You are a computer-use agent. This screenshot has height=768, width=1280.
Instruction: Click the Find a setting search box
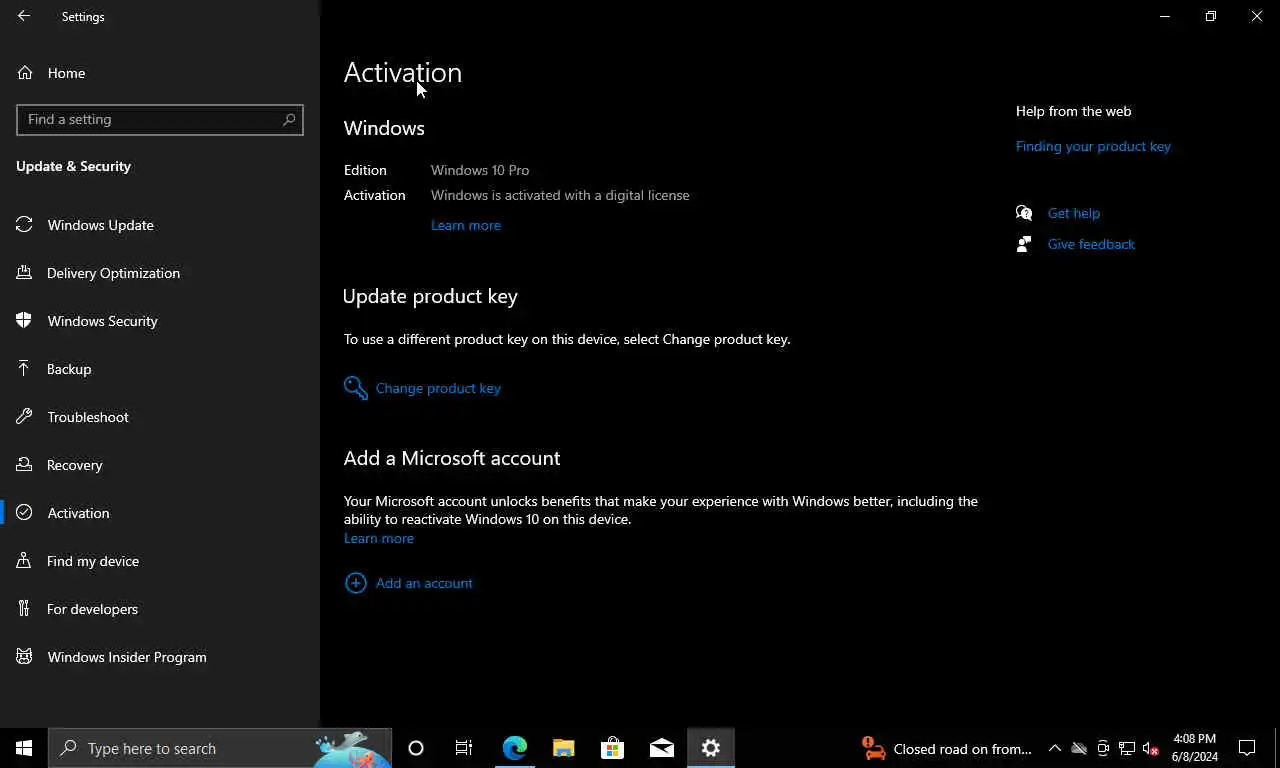(x=160, y=119)
